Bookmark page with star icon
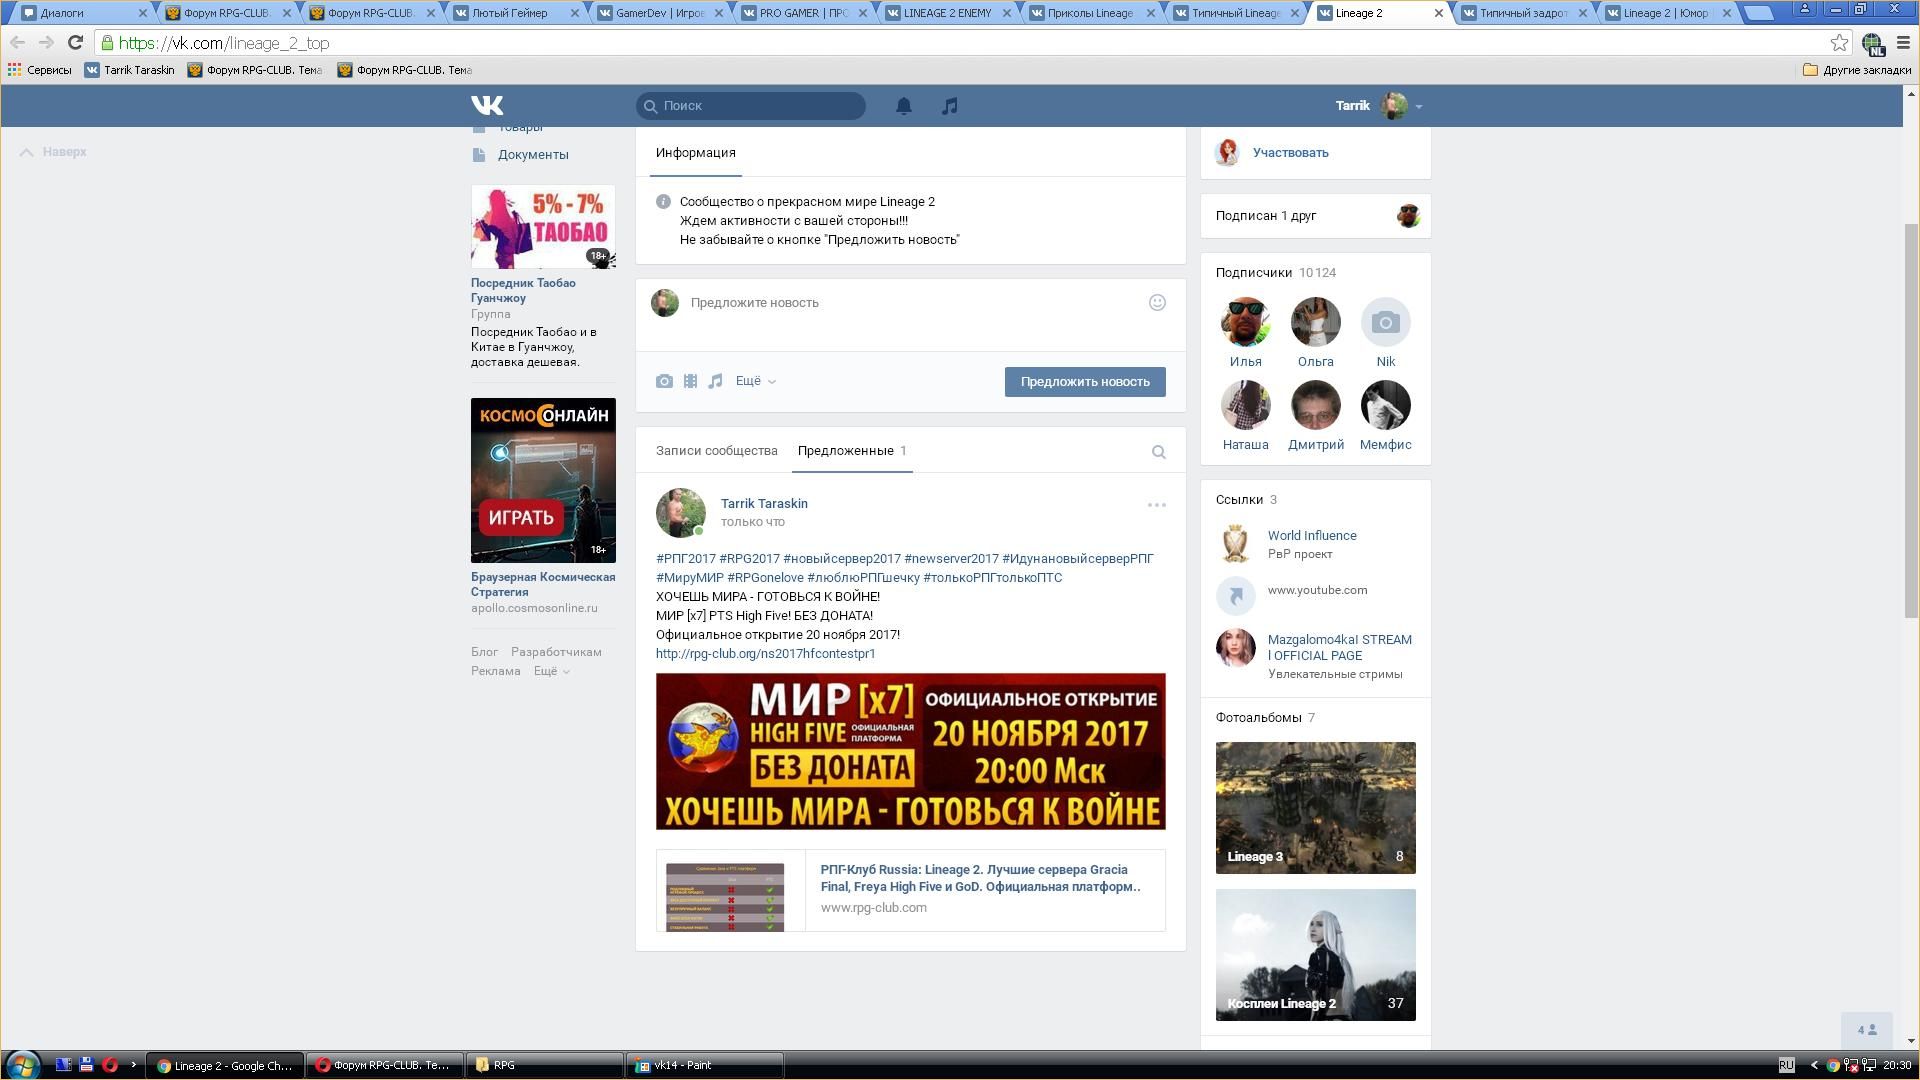 1838,43
